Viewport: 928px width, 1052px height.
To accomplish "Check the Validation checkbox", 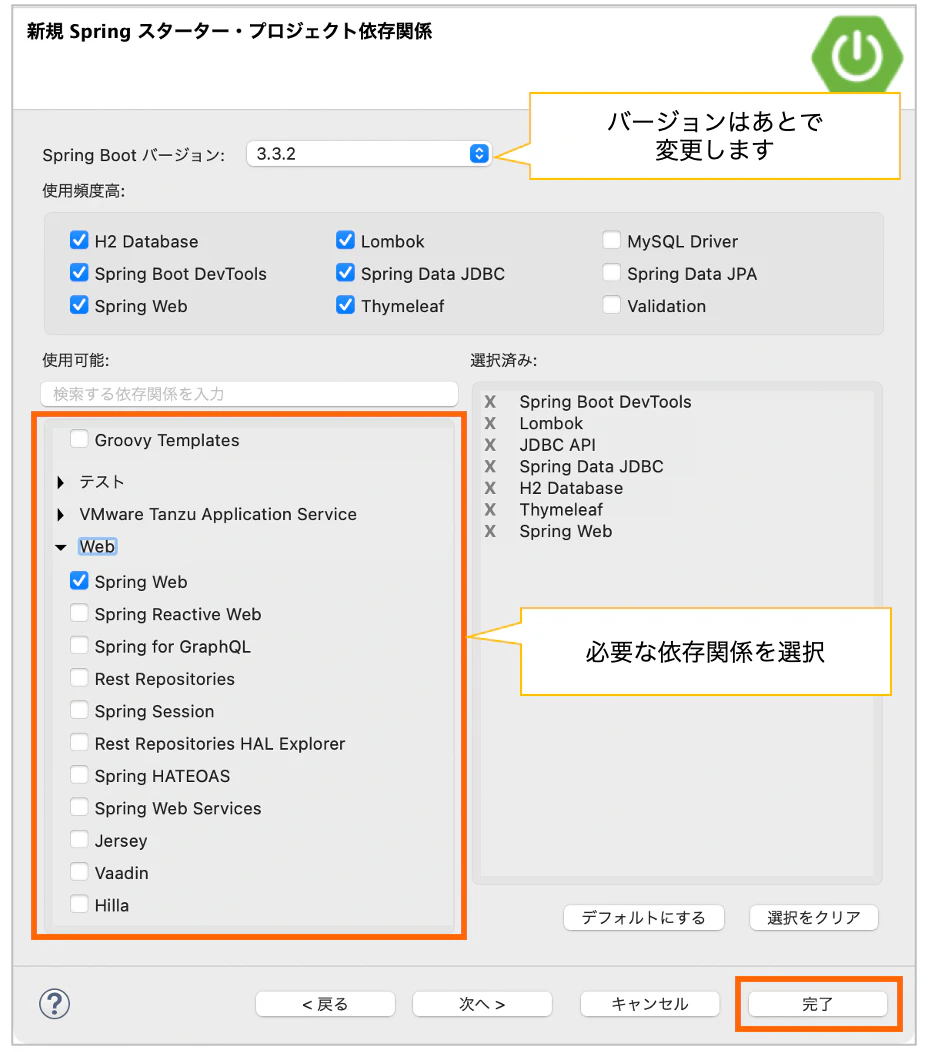I will (x=611, y=306).
